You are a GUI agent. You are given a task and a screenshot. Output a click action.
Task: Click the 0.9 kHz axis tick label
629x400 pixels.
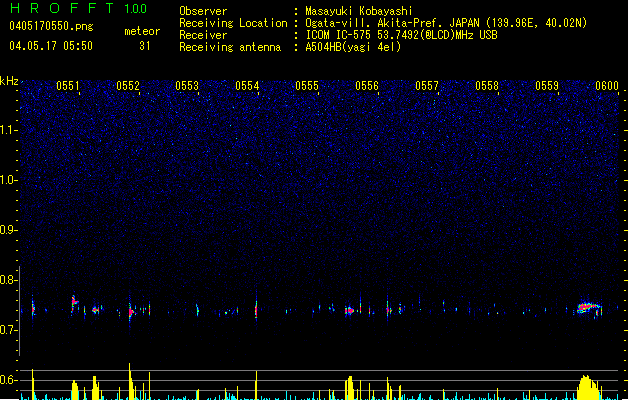pos(8,230)
